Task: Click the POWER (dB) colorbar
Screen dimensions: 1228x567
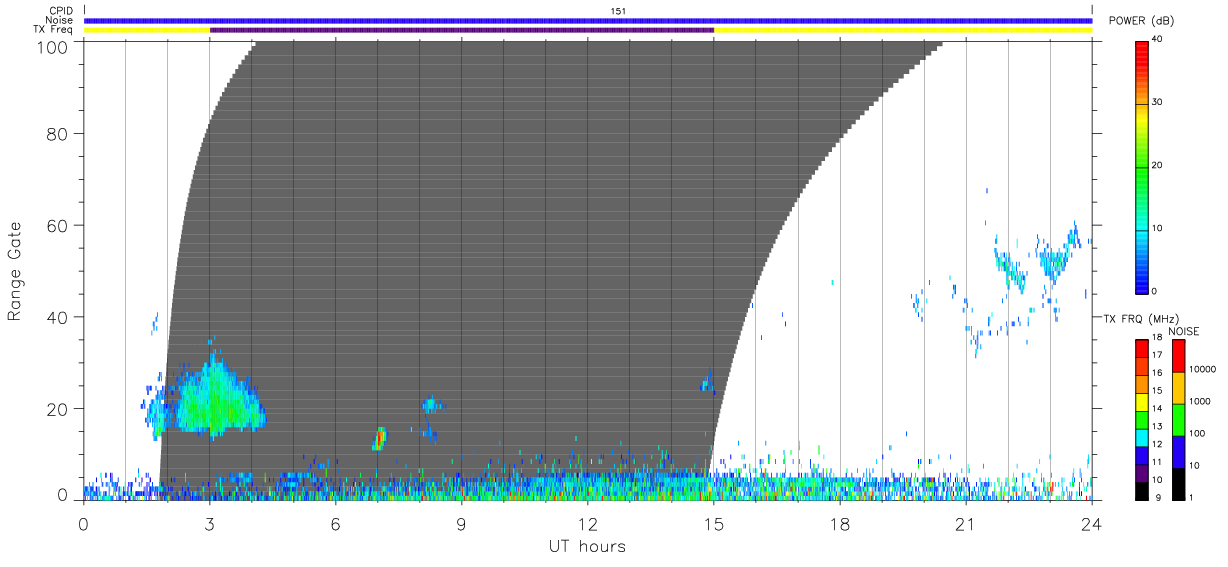Action: (x=1142, y=166)
